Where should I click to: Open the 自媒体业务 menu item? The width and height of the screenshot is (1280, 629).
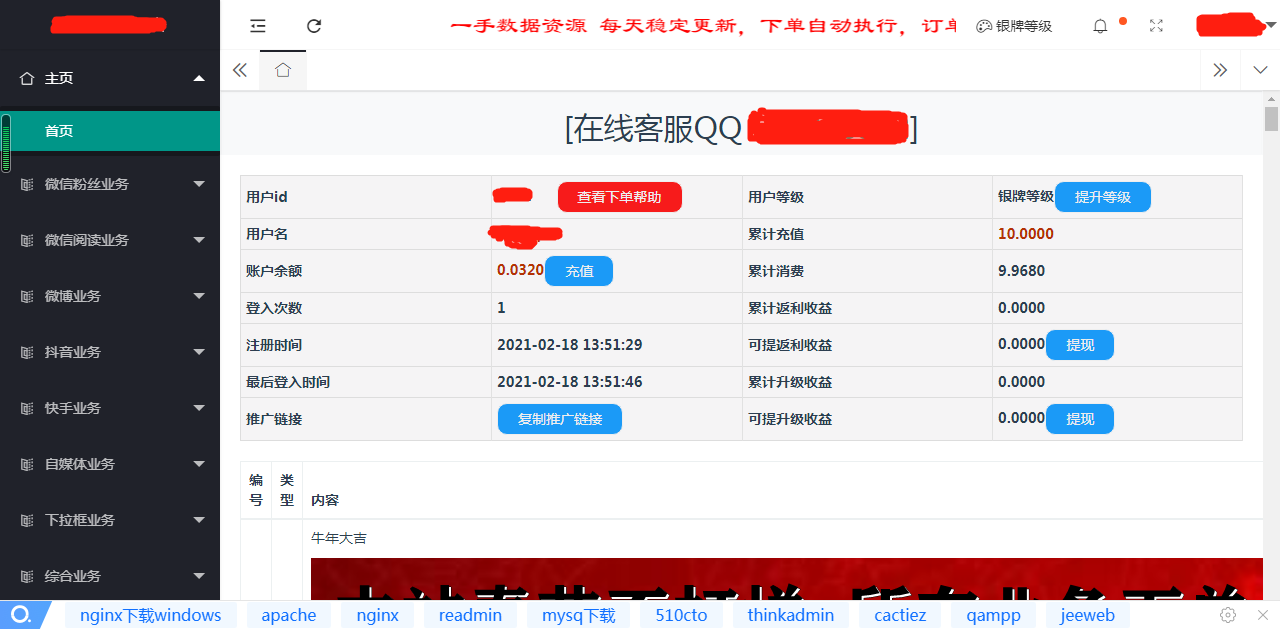pos(110,464)
